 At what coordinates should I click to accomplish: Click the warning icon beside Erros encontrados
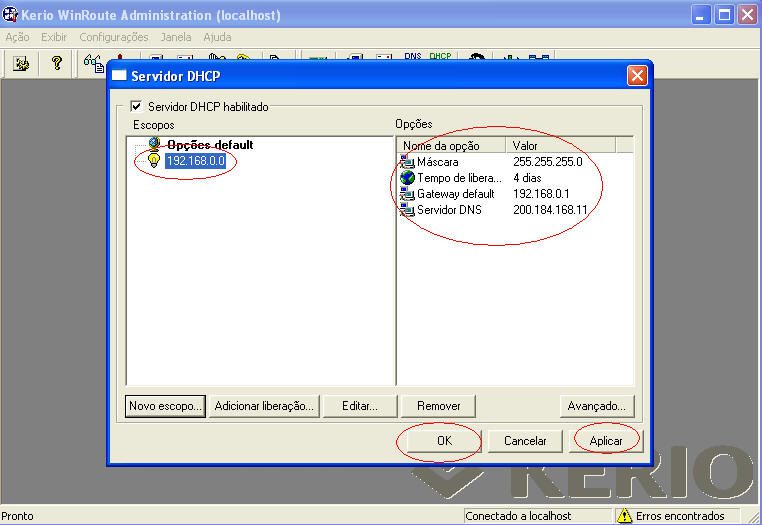624,516
